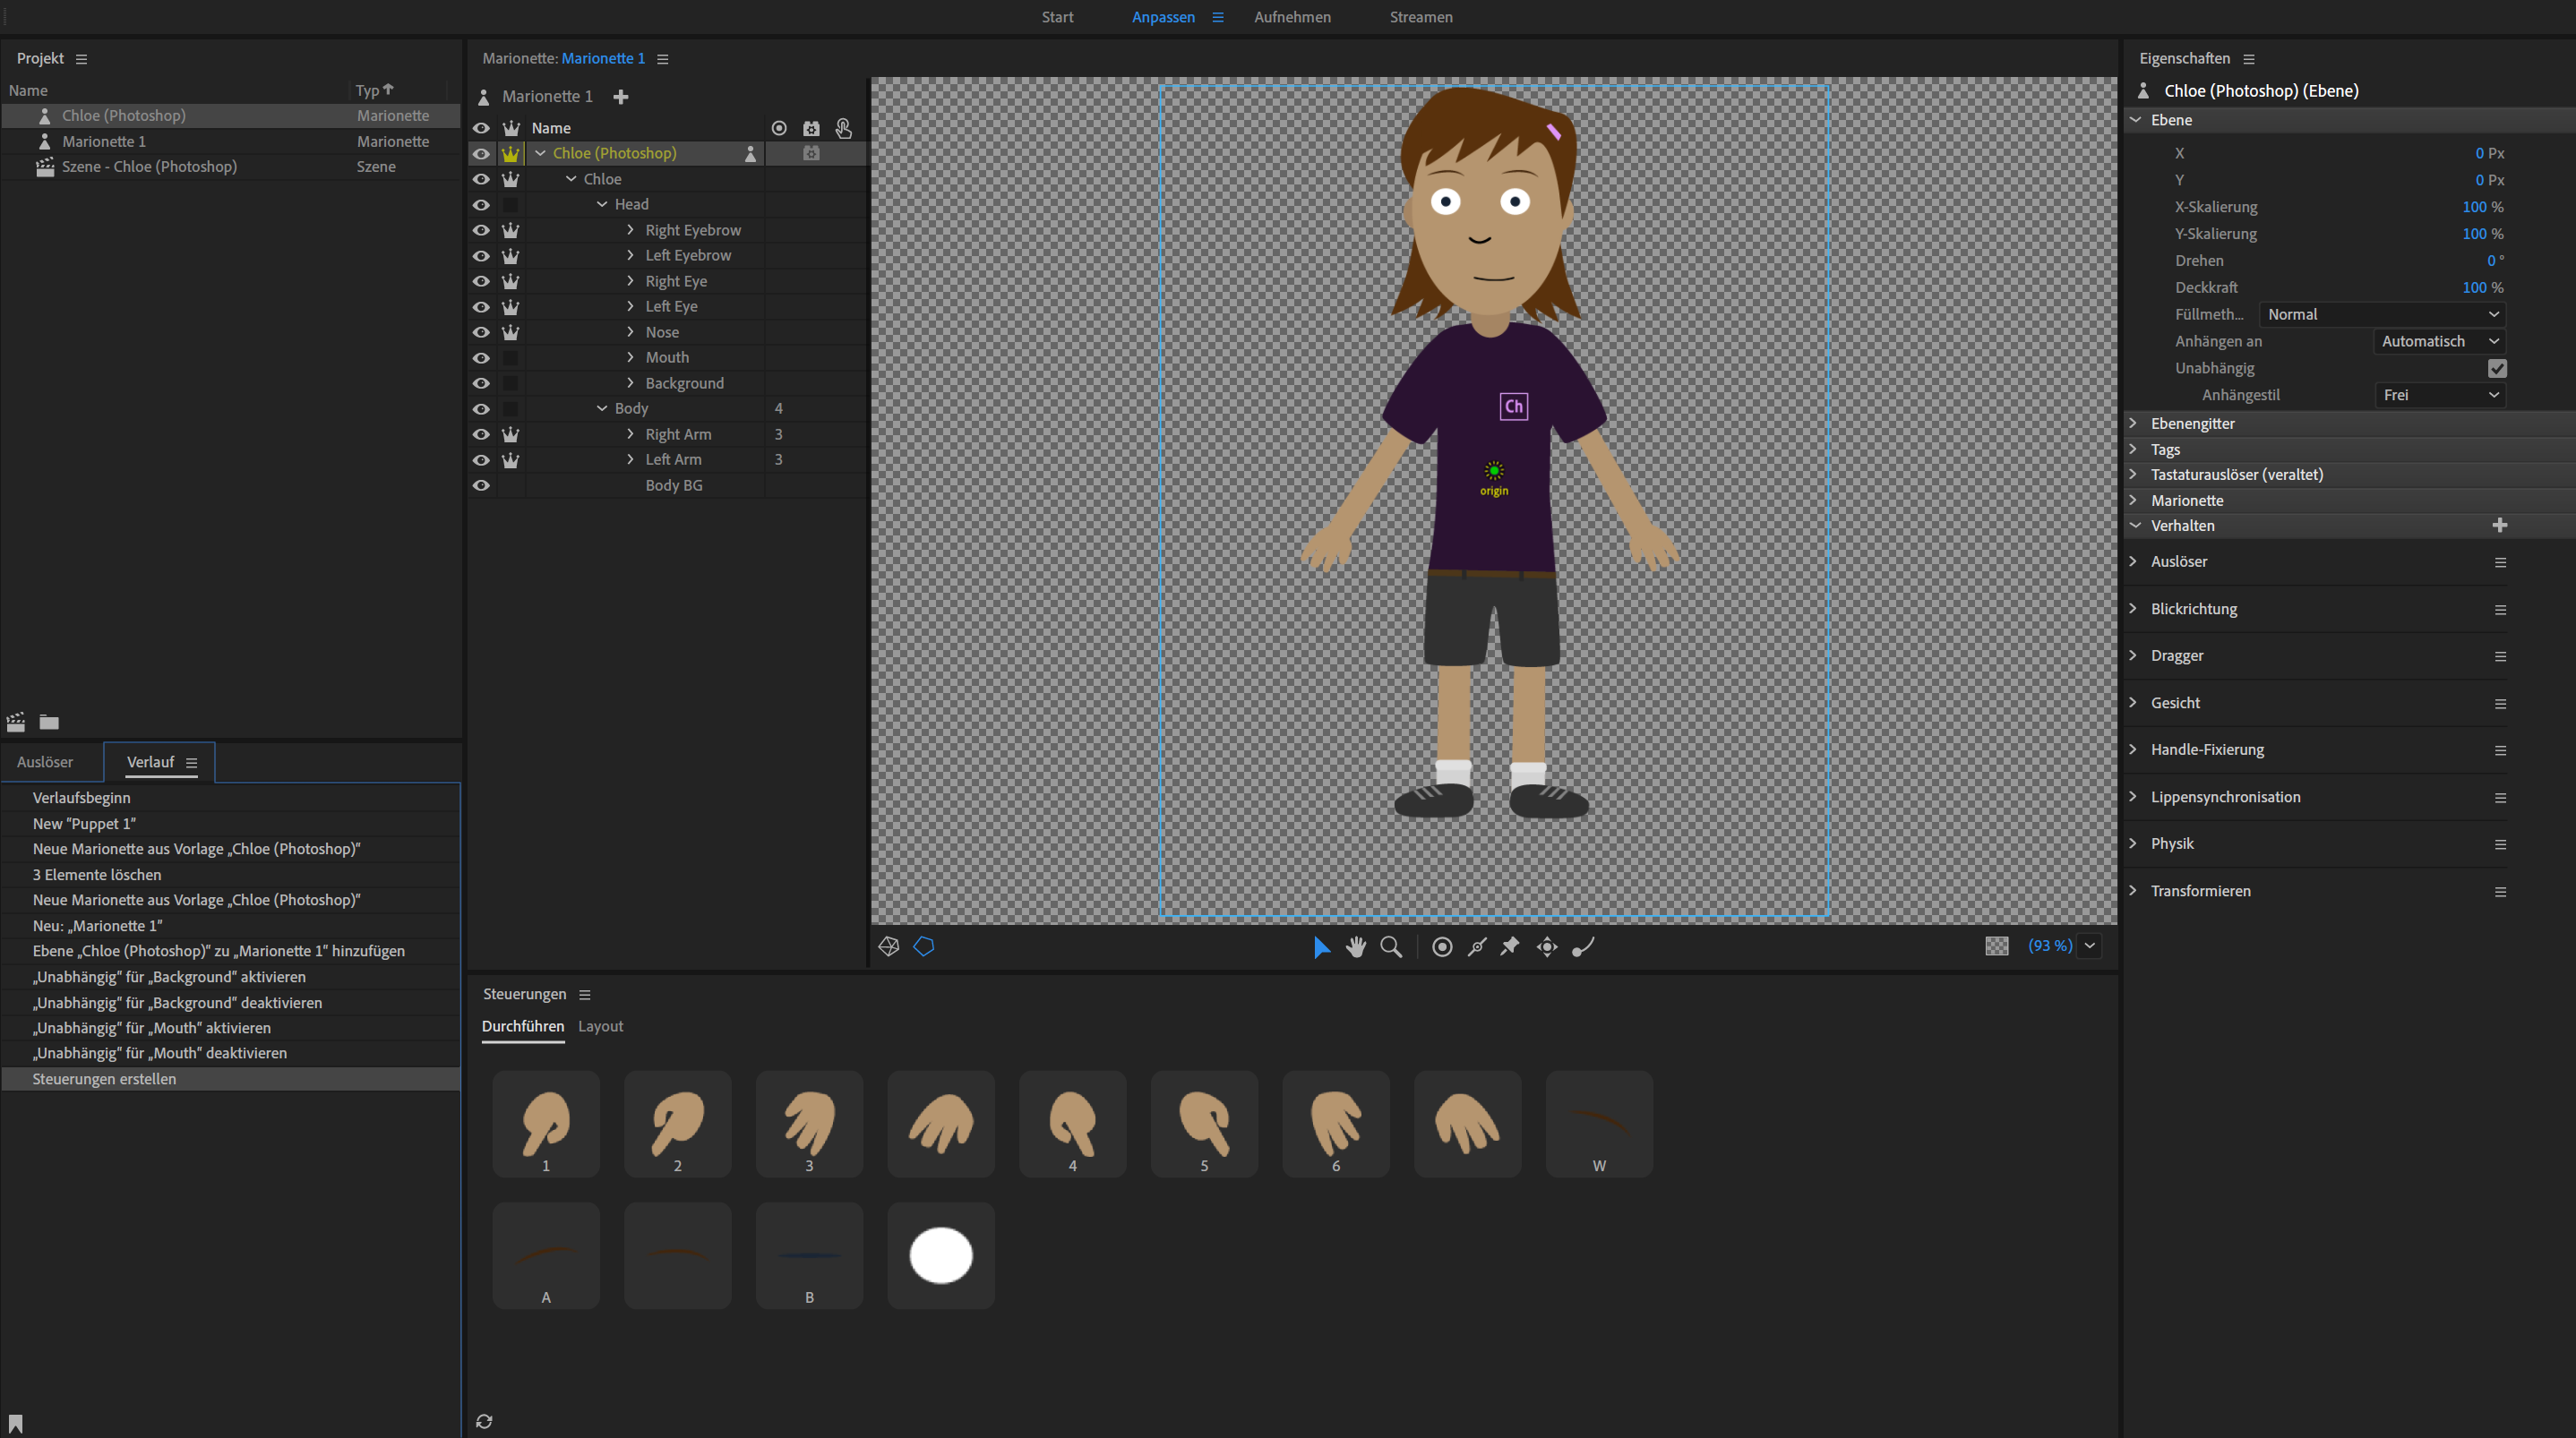Hide the Body BG layer visibility

pos(482,485)
